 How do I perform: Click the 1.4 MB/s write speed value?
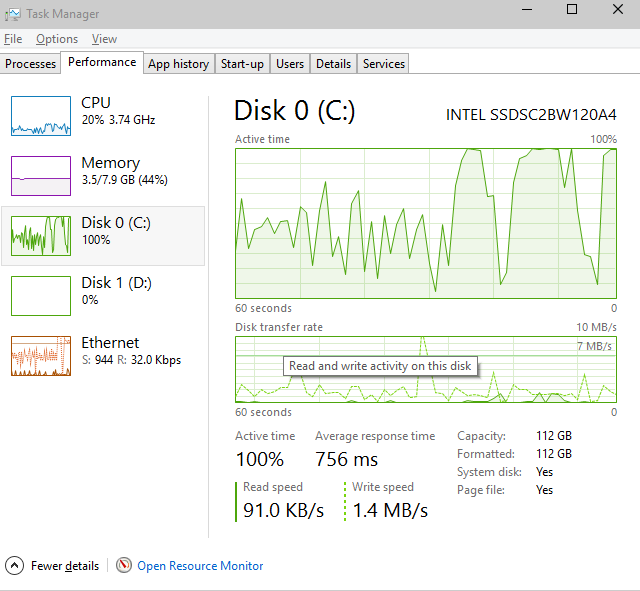click(x=390, y=510)
